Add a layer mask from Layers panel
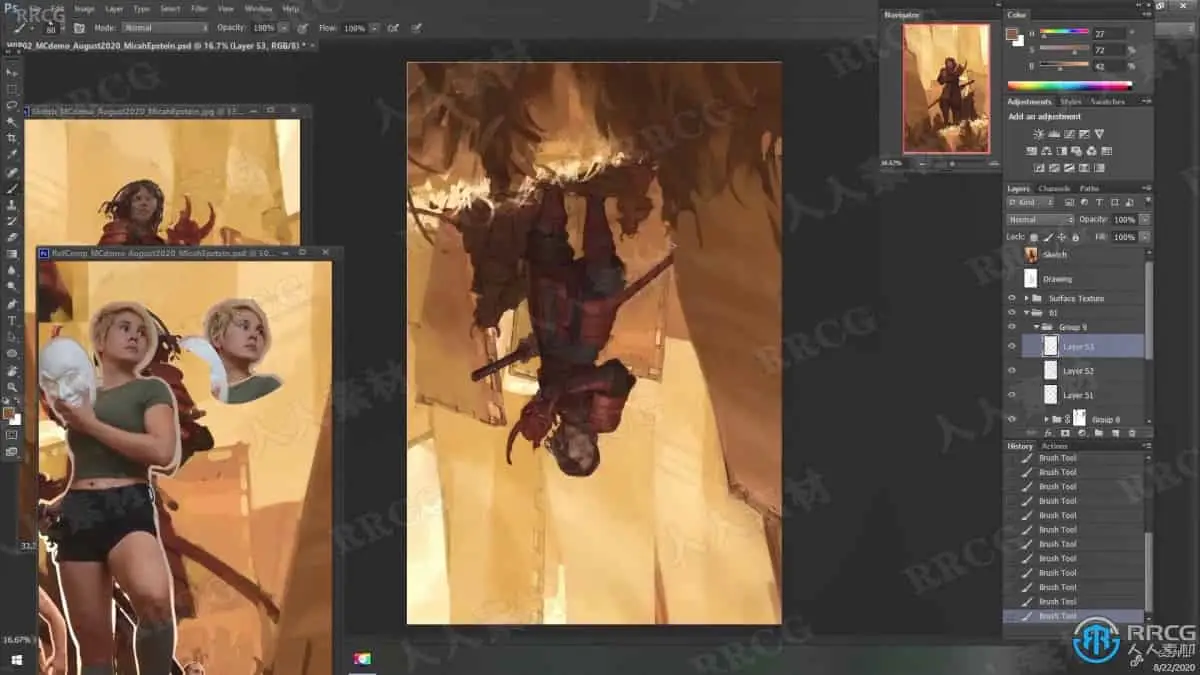This screenshot has height=675, width=1200. (x=1064, y=433)
